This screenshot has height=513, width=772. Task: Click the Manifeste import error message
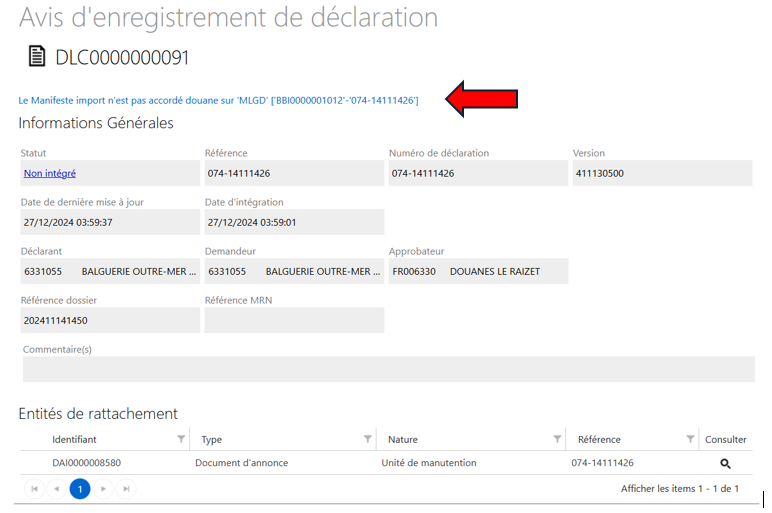[218, 100]
